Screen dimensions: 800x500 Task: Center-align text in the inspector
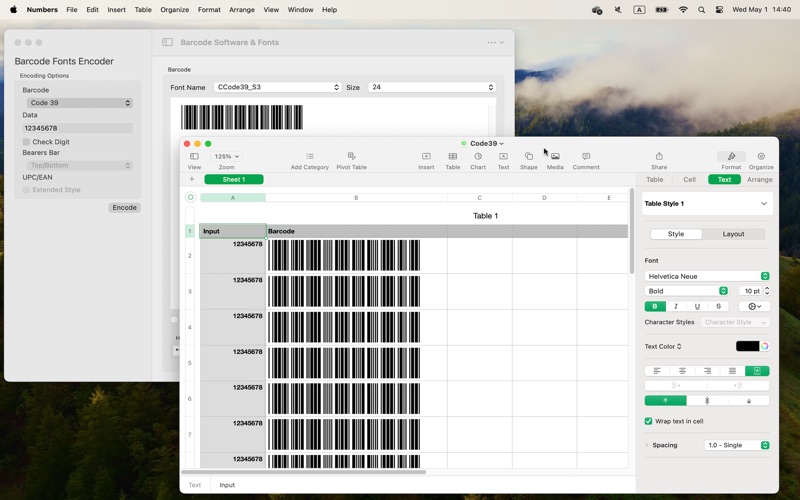tap(682, 371)
